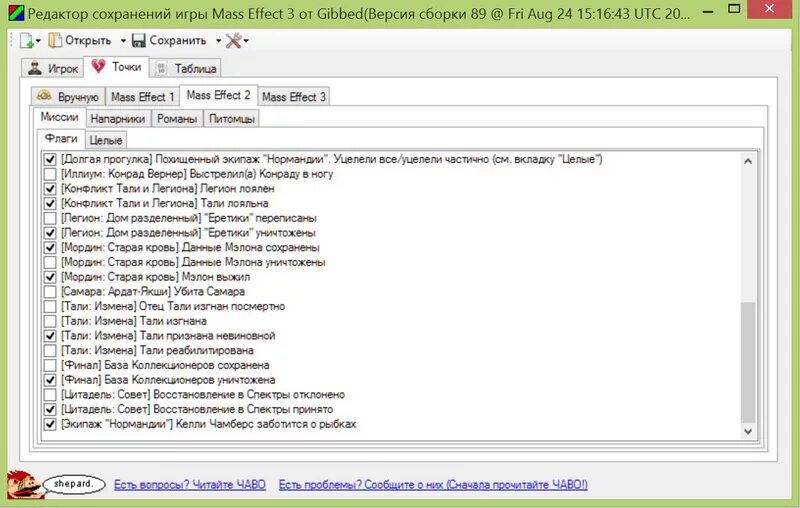Check Данные Мэлона уничтожены checkbox

coord(49,263)
